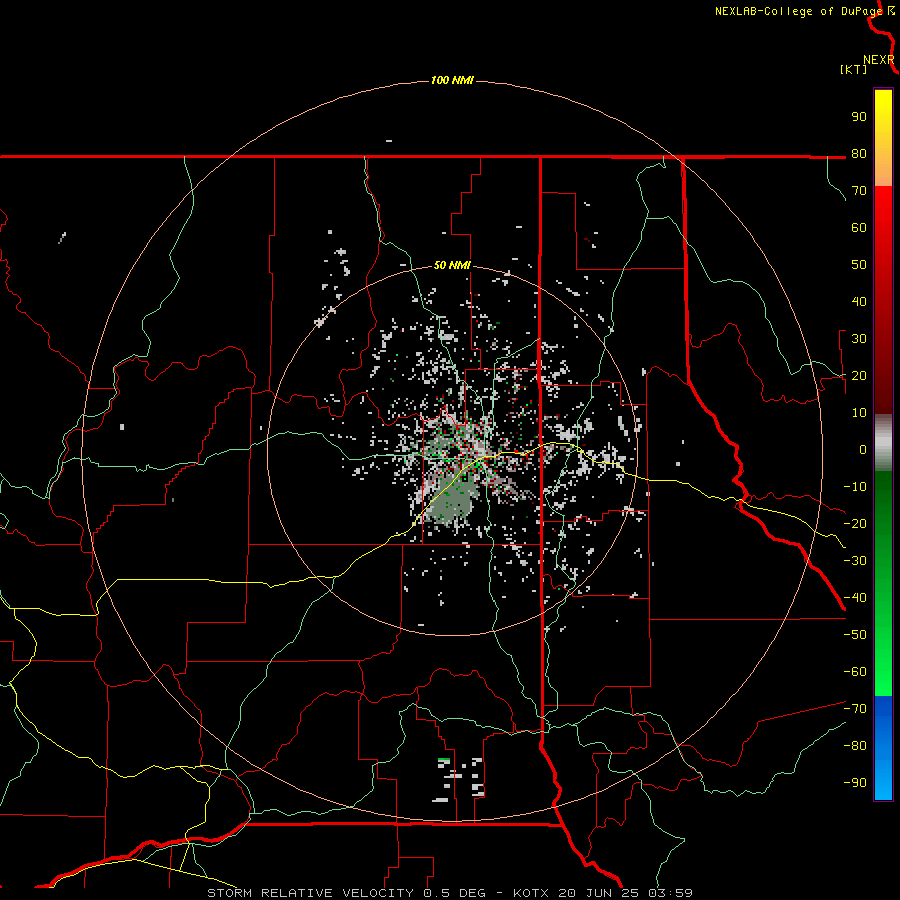Click the 90 value on the velocity scale

859,117
